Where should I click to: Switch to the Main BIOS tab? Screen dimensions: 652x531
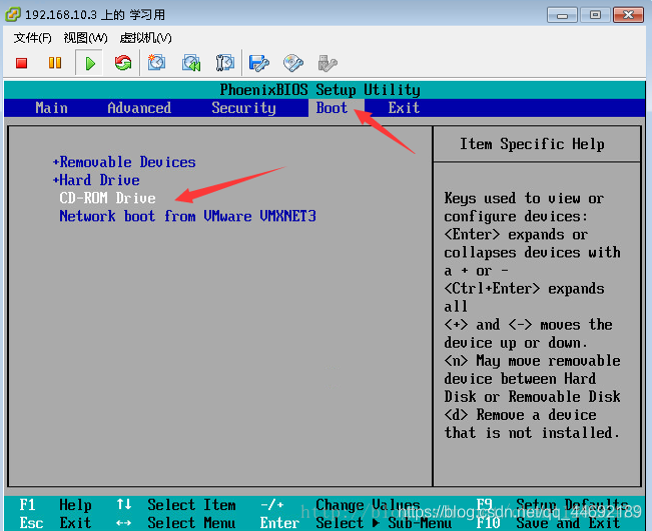pos(52,108)
